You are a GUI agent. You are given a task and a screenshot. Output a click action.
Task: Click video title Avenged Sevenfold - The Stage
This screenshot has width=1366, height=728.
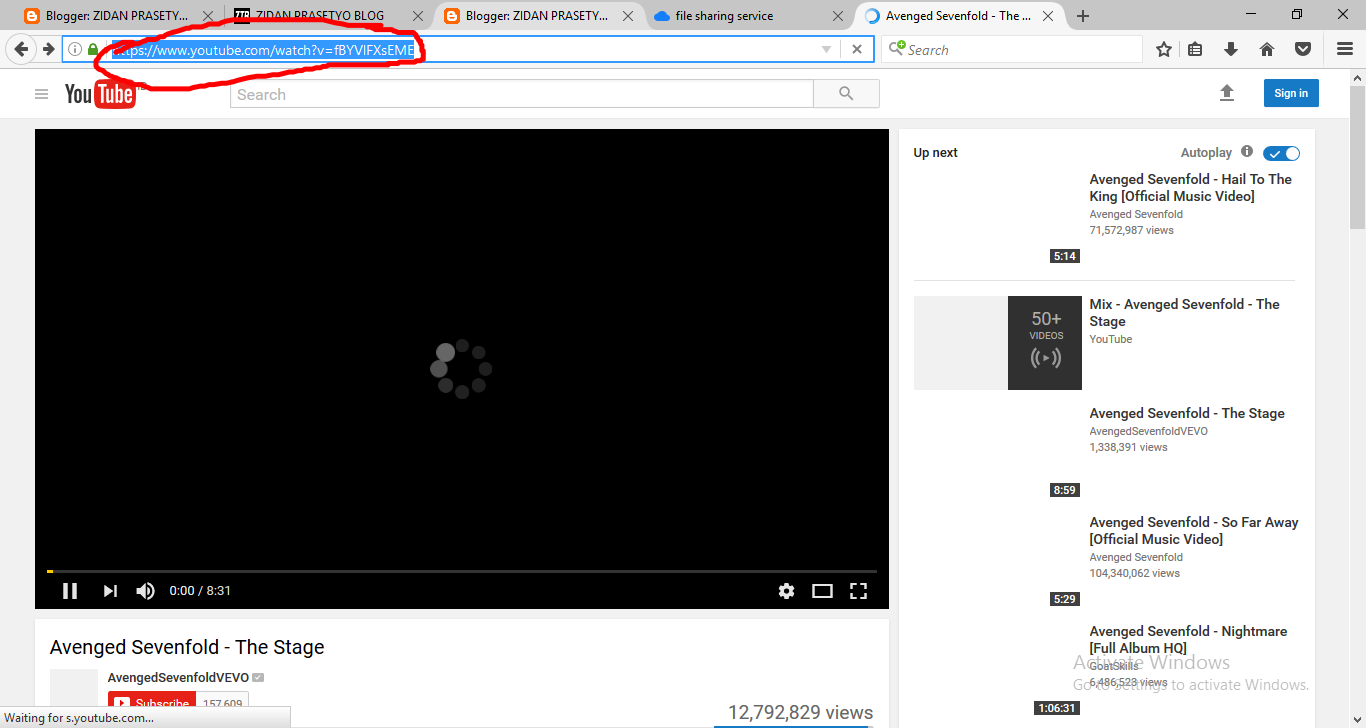coord(187,647)
